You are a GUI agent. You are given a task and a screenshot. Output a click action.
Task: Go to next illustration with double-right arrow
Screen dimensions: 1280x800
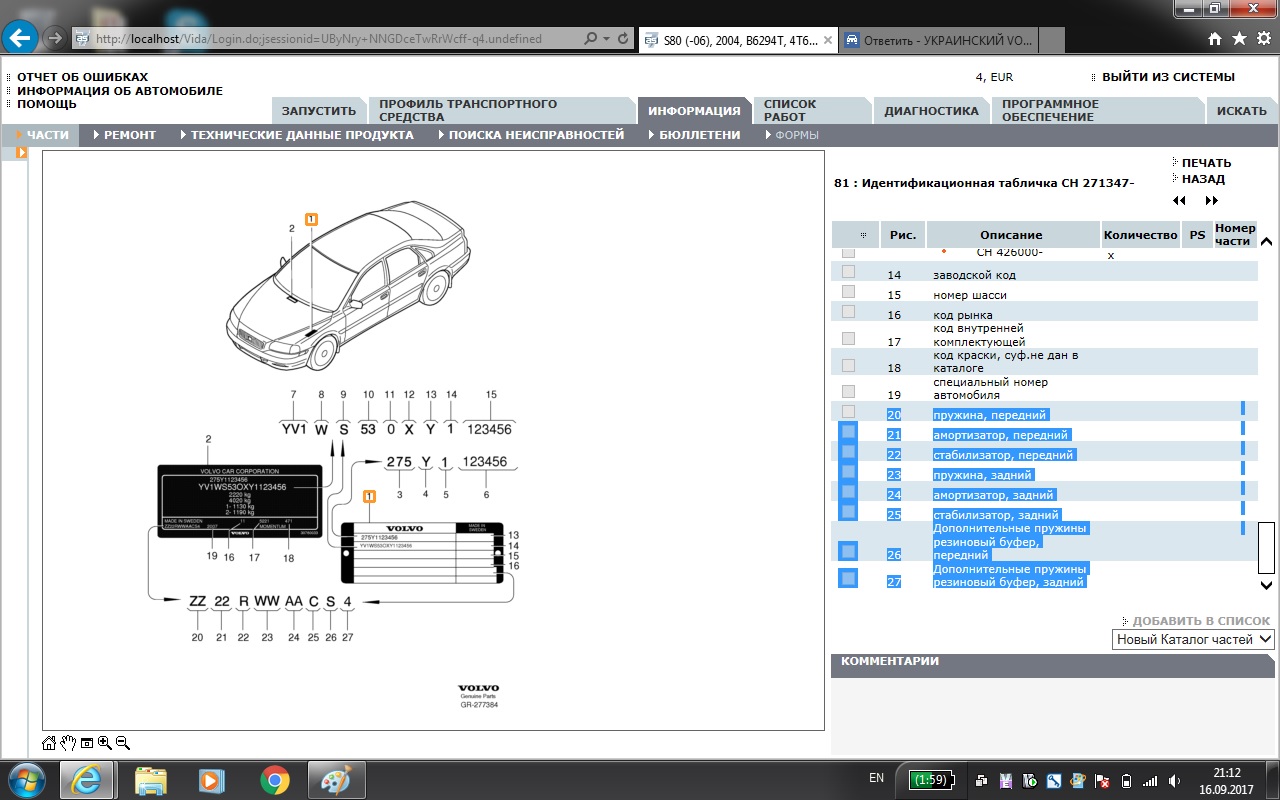click(1212, 201)
